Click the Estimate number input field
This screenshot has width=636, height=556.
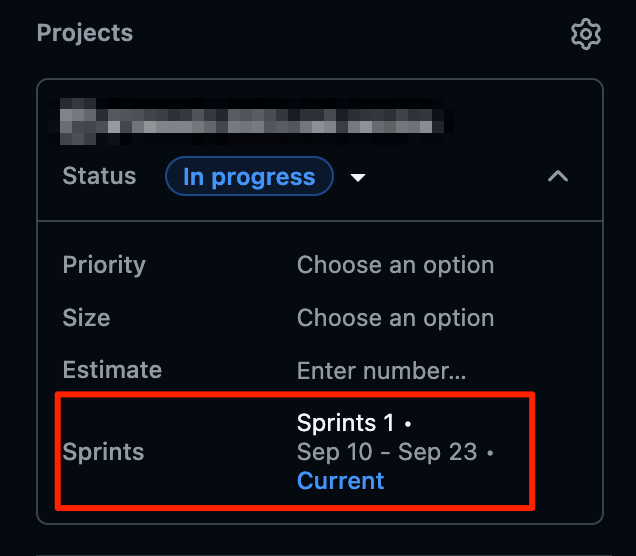(x=381, y=370)
